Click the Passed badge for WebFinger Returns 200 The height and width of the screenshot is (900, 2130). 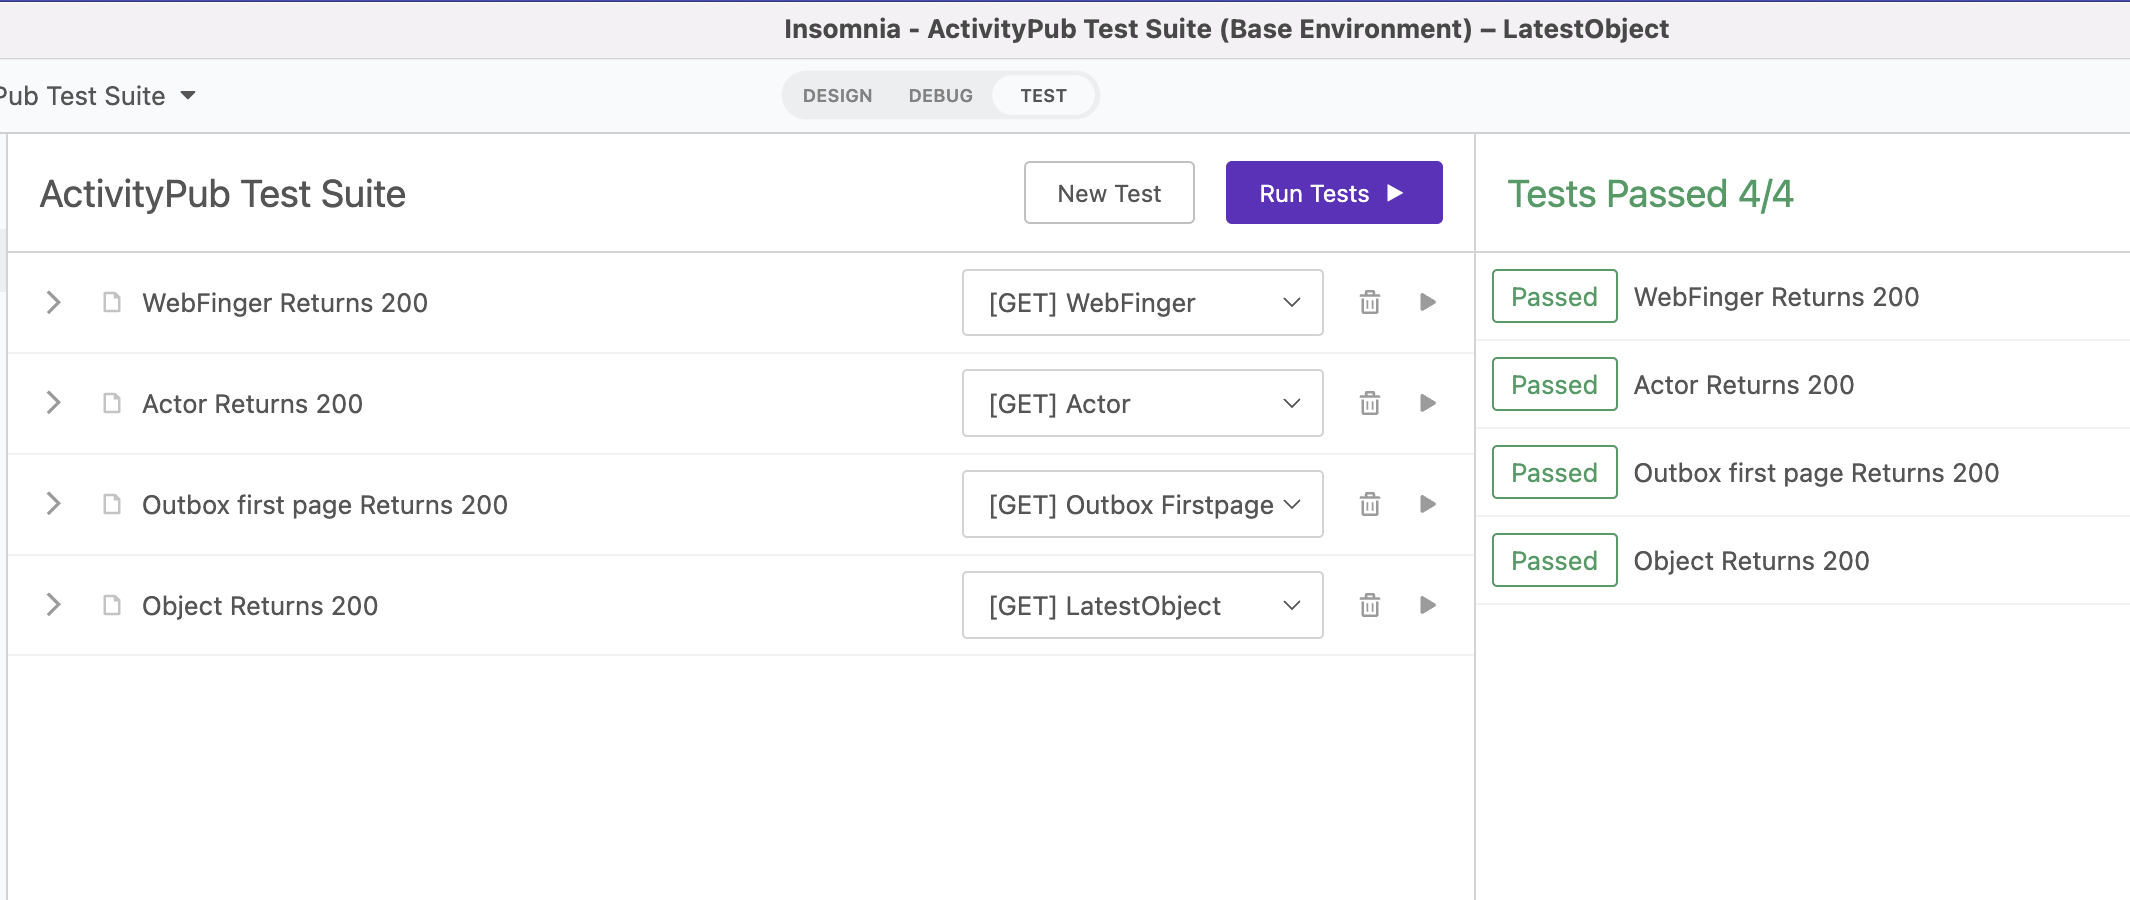(1554, 296)
